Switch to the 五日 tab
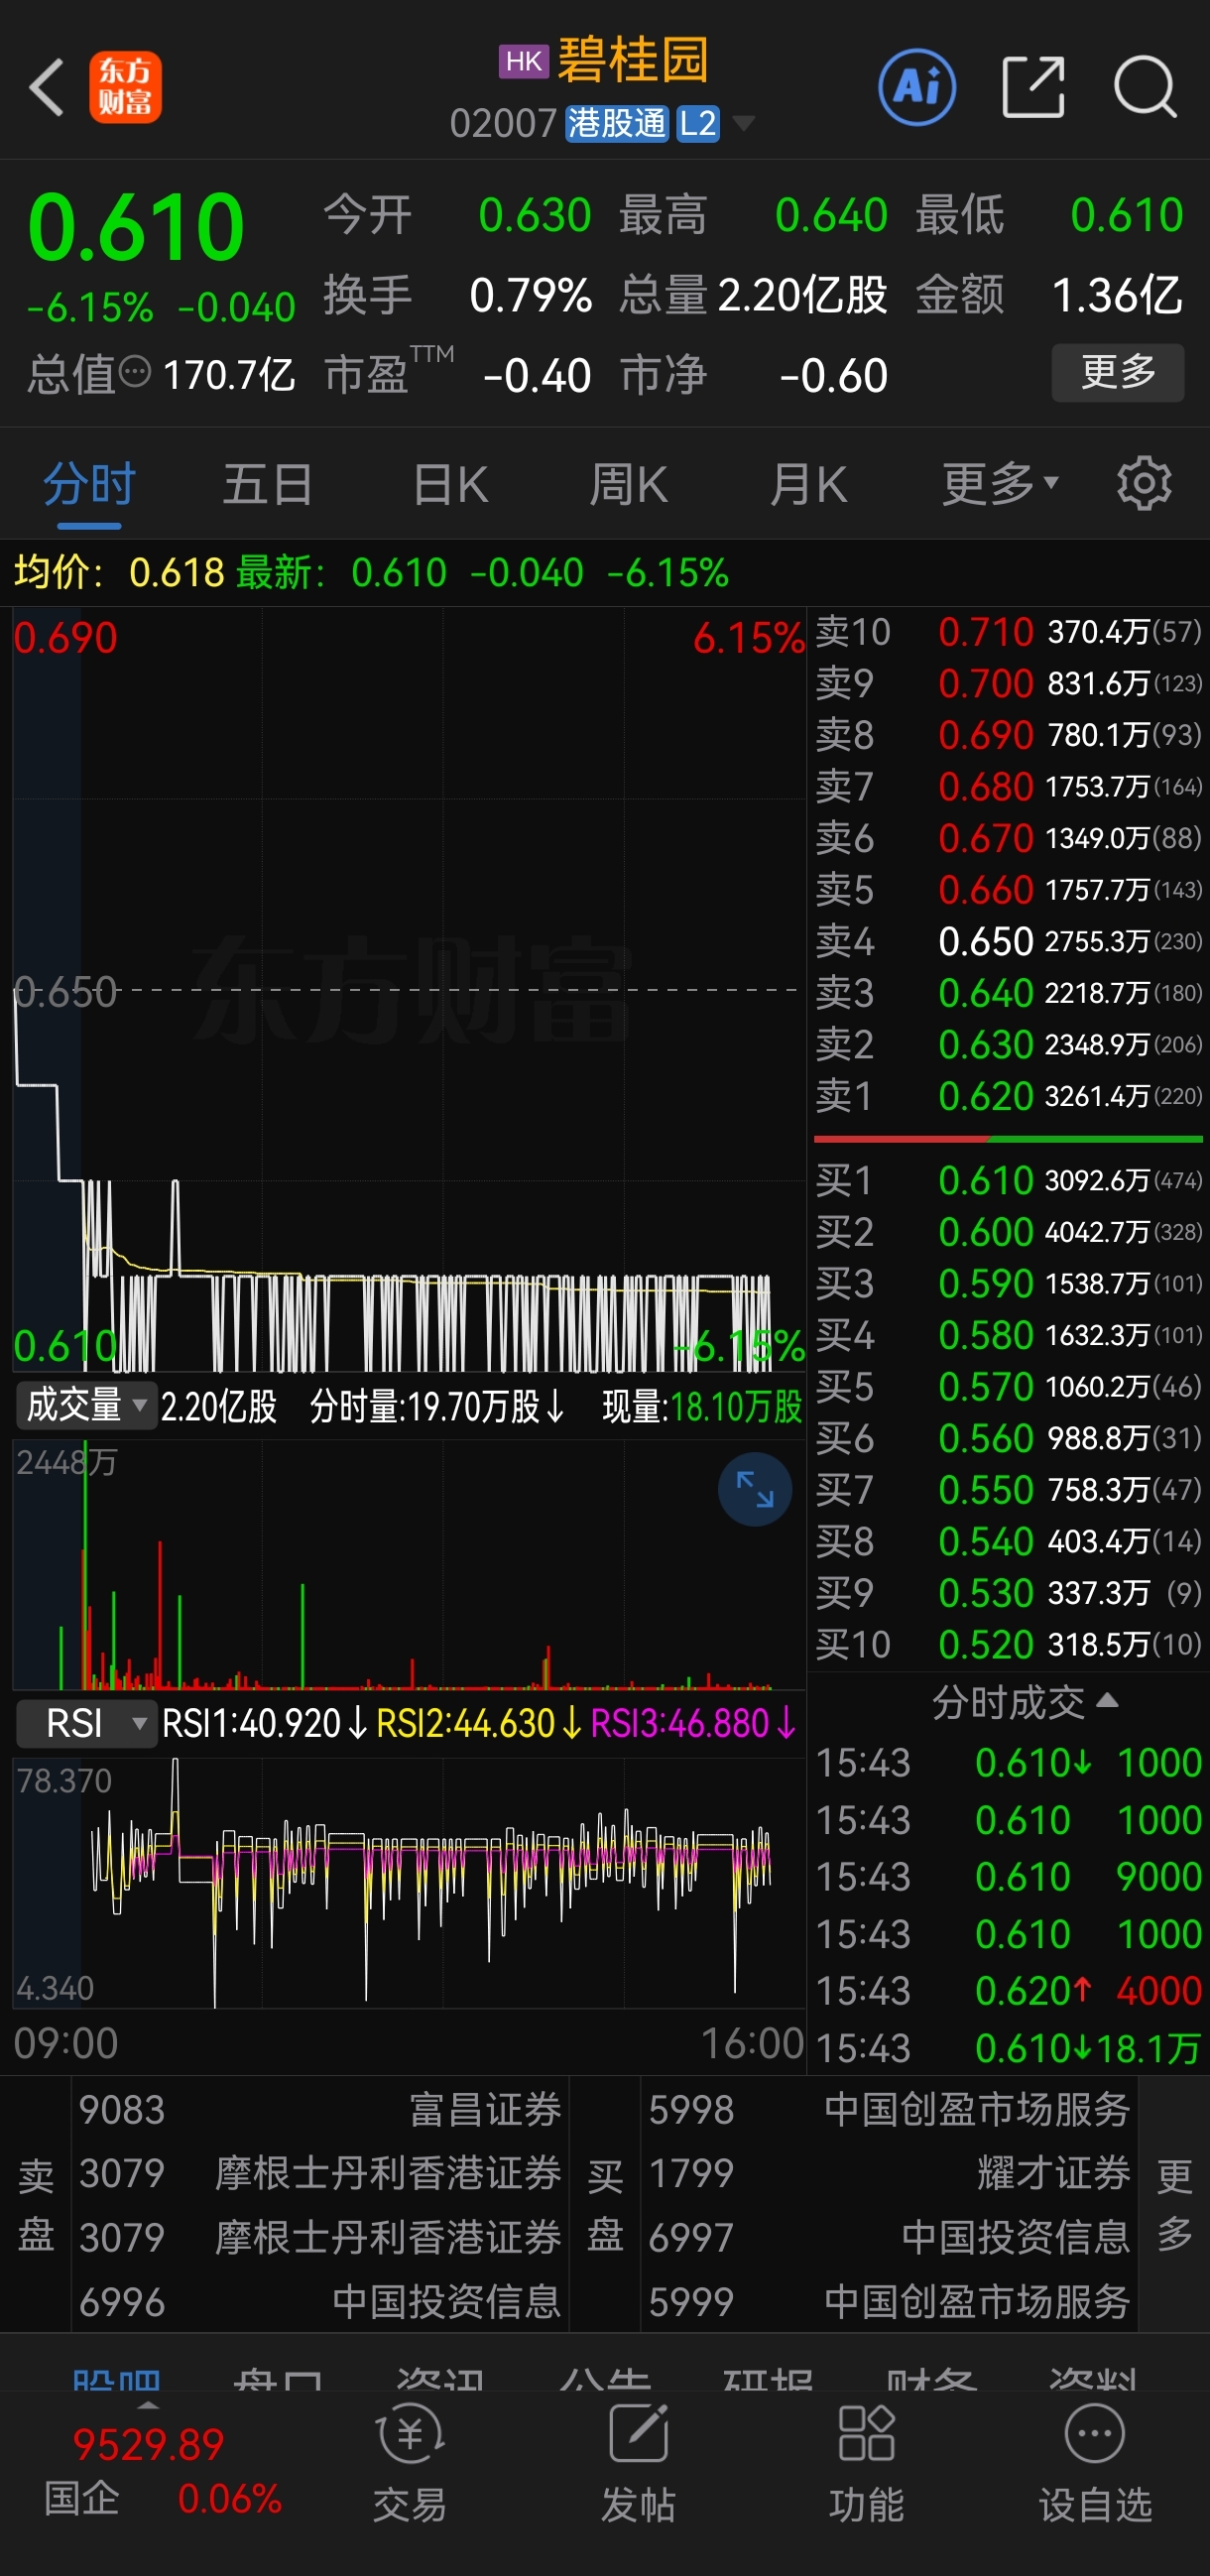 267,485
